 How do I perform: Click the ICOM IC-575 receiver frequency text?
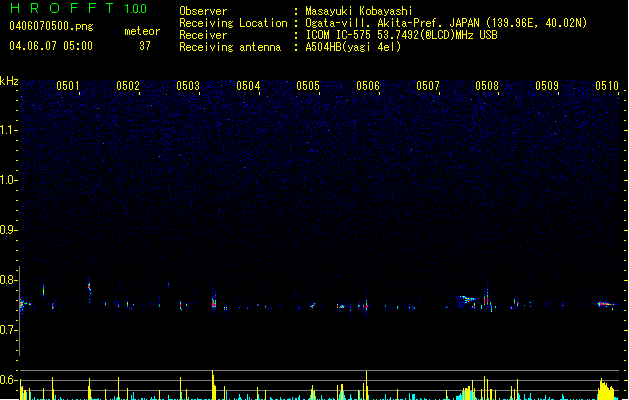(402, 35)
